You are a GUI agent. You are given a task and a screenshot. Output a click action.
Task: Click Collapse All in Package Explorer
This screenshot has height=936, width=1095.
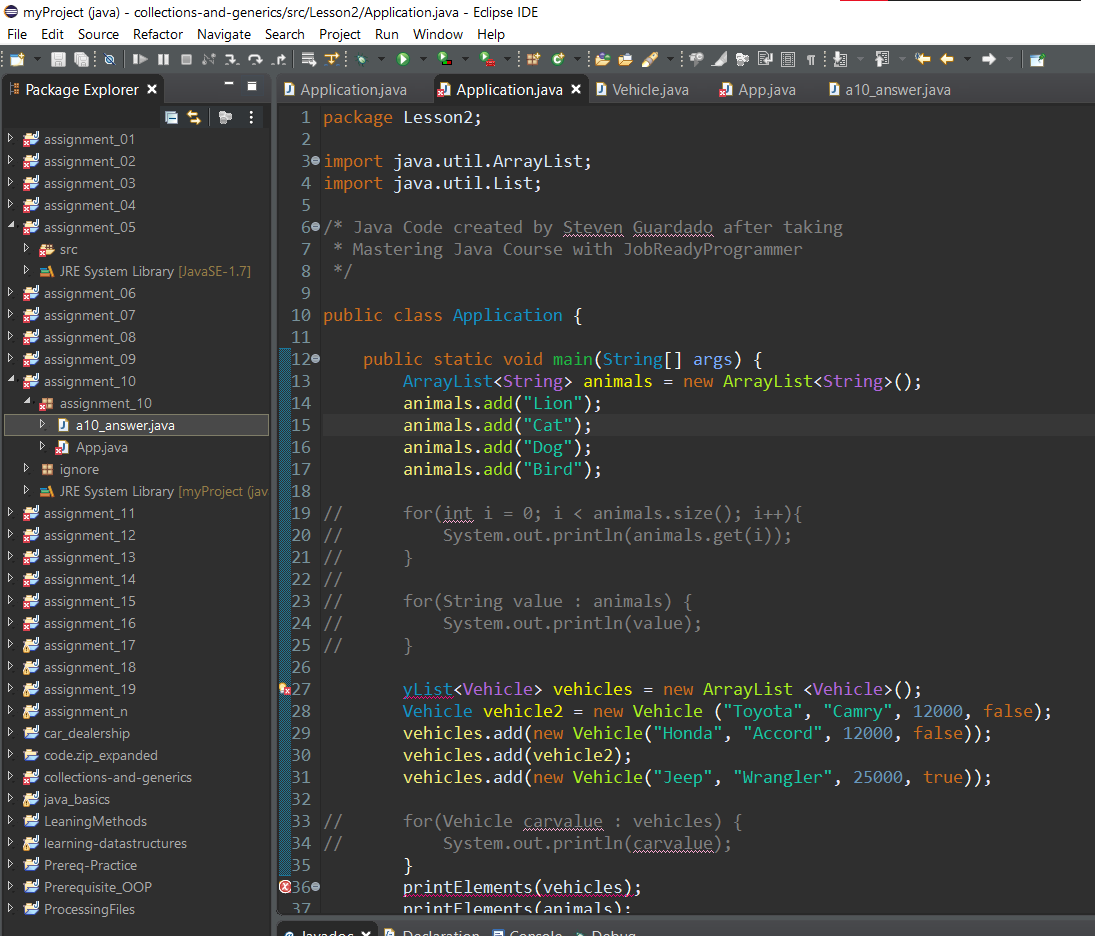171,118
